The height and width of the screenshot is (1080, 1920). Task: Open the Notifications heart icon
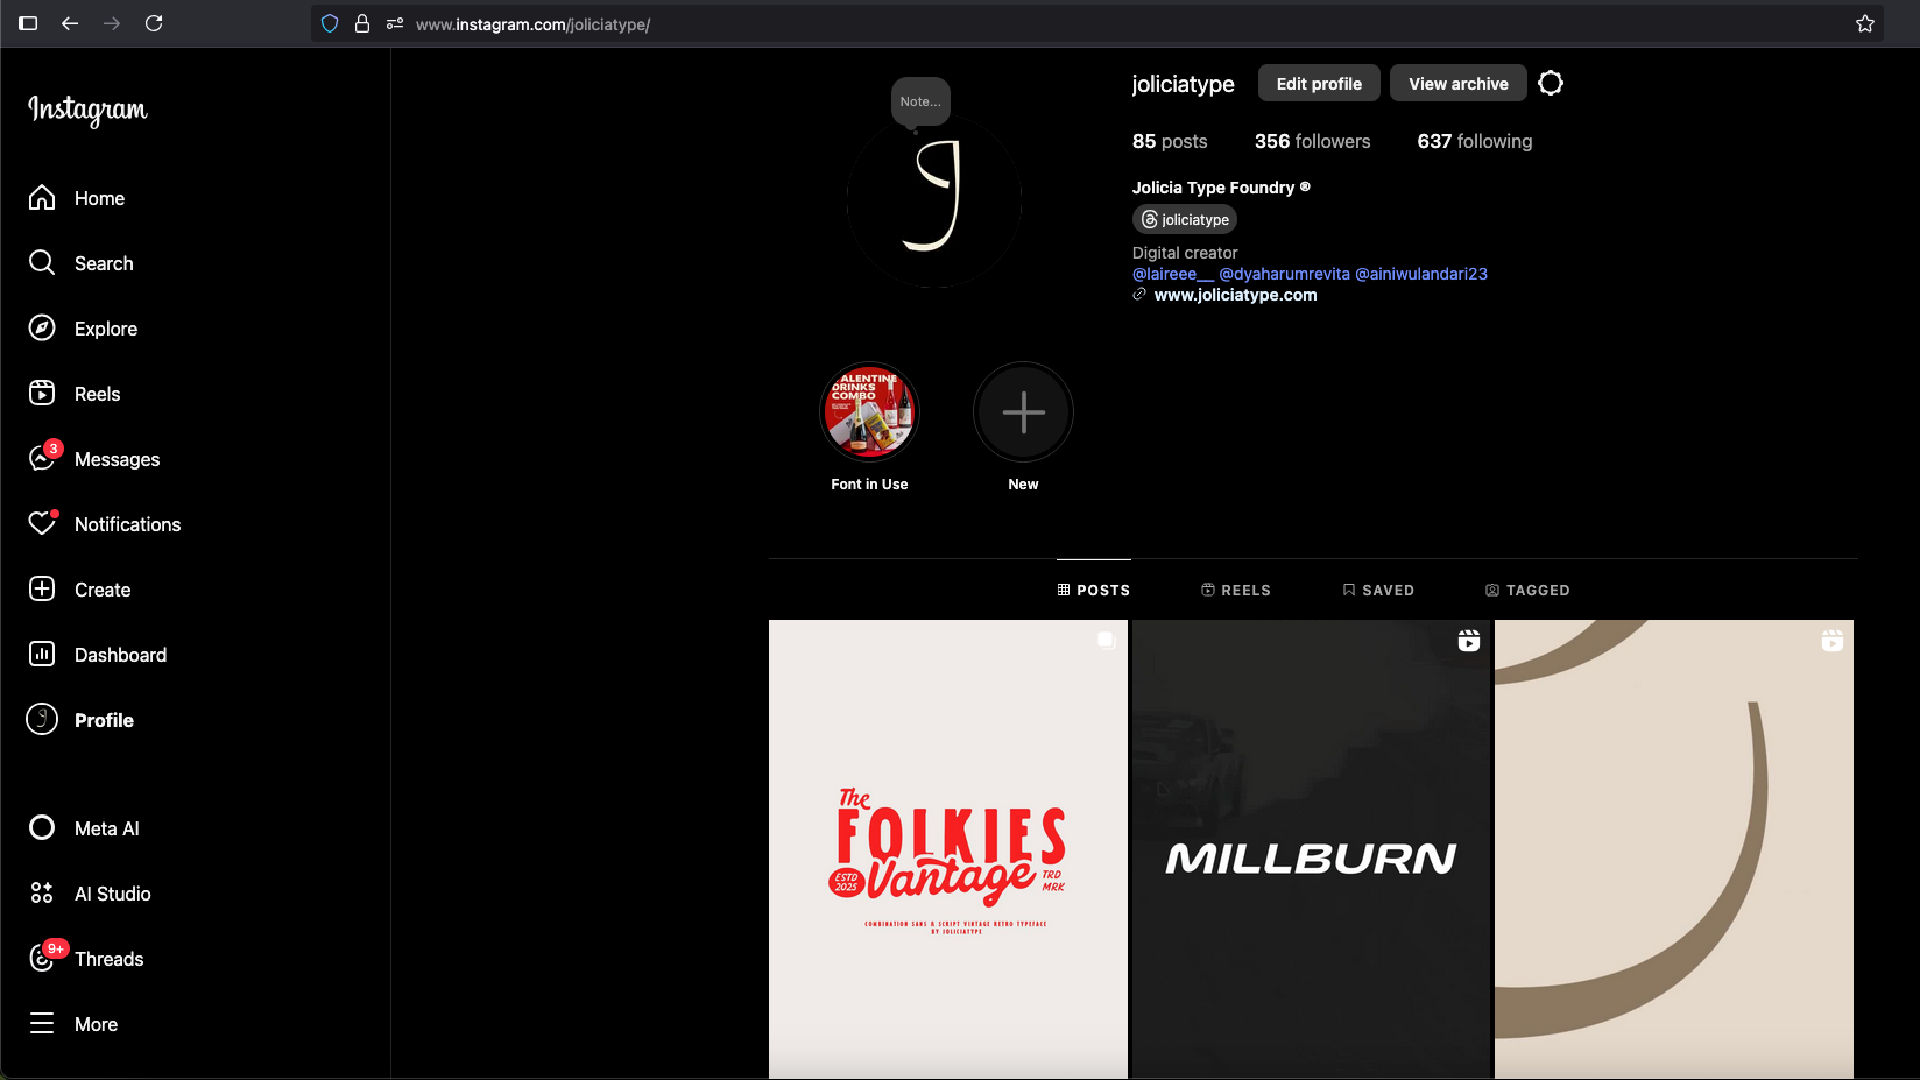pos(42,523)
